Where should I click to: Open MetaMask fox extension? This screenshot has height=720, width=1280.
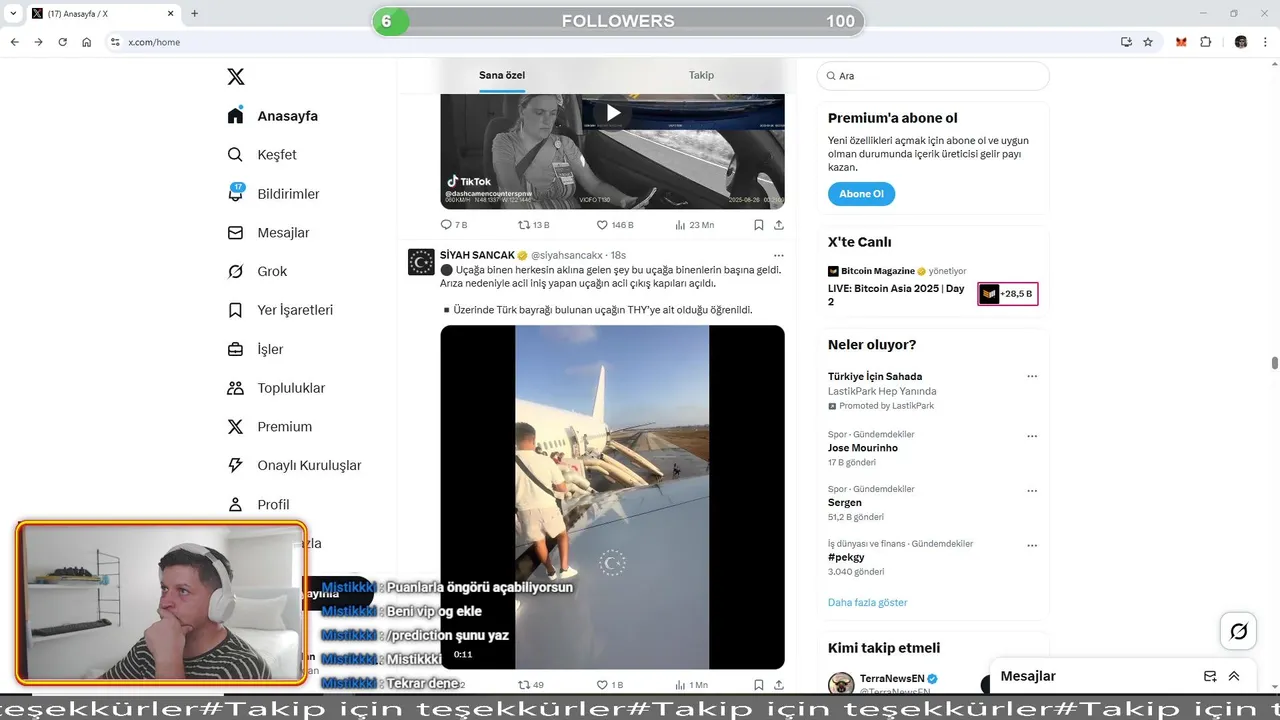[1181, 42]
